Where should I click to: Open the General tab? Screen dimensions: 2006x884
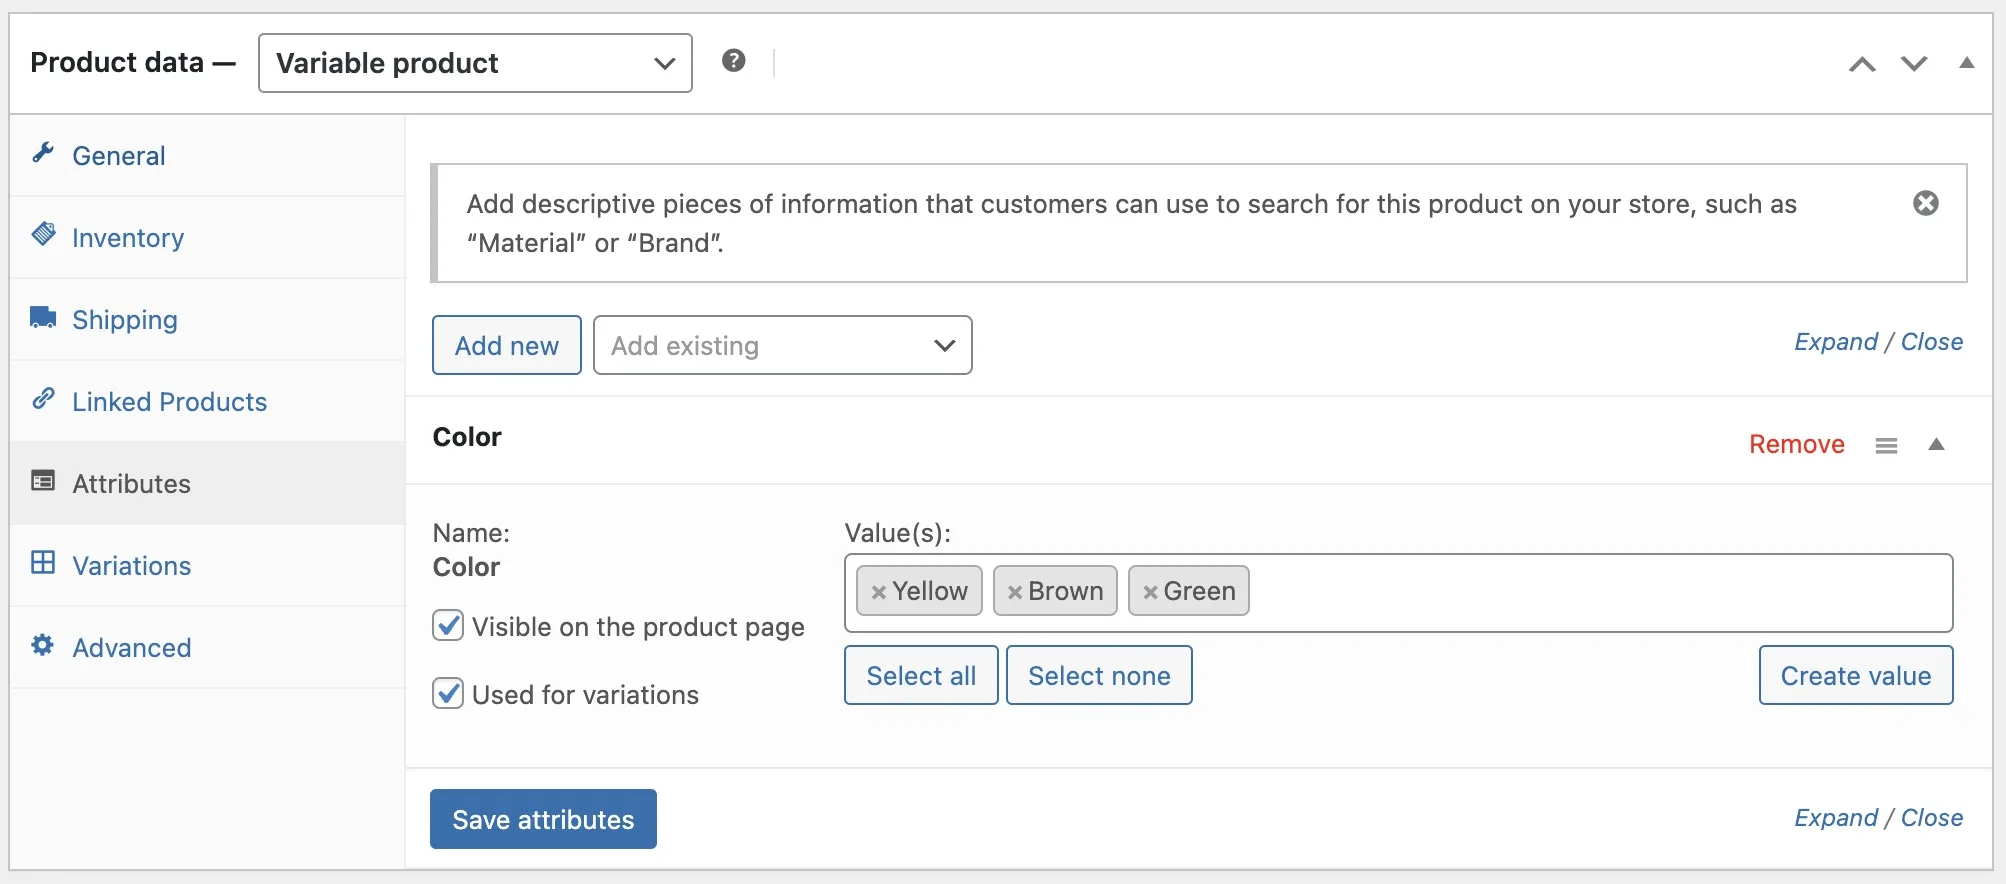coord(207,155)
